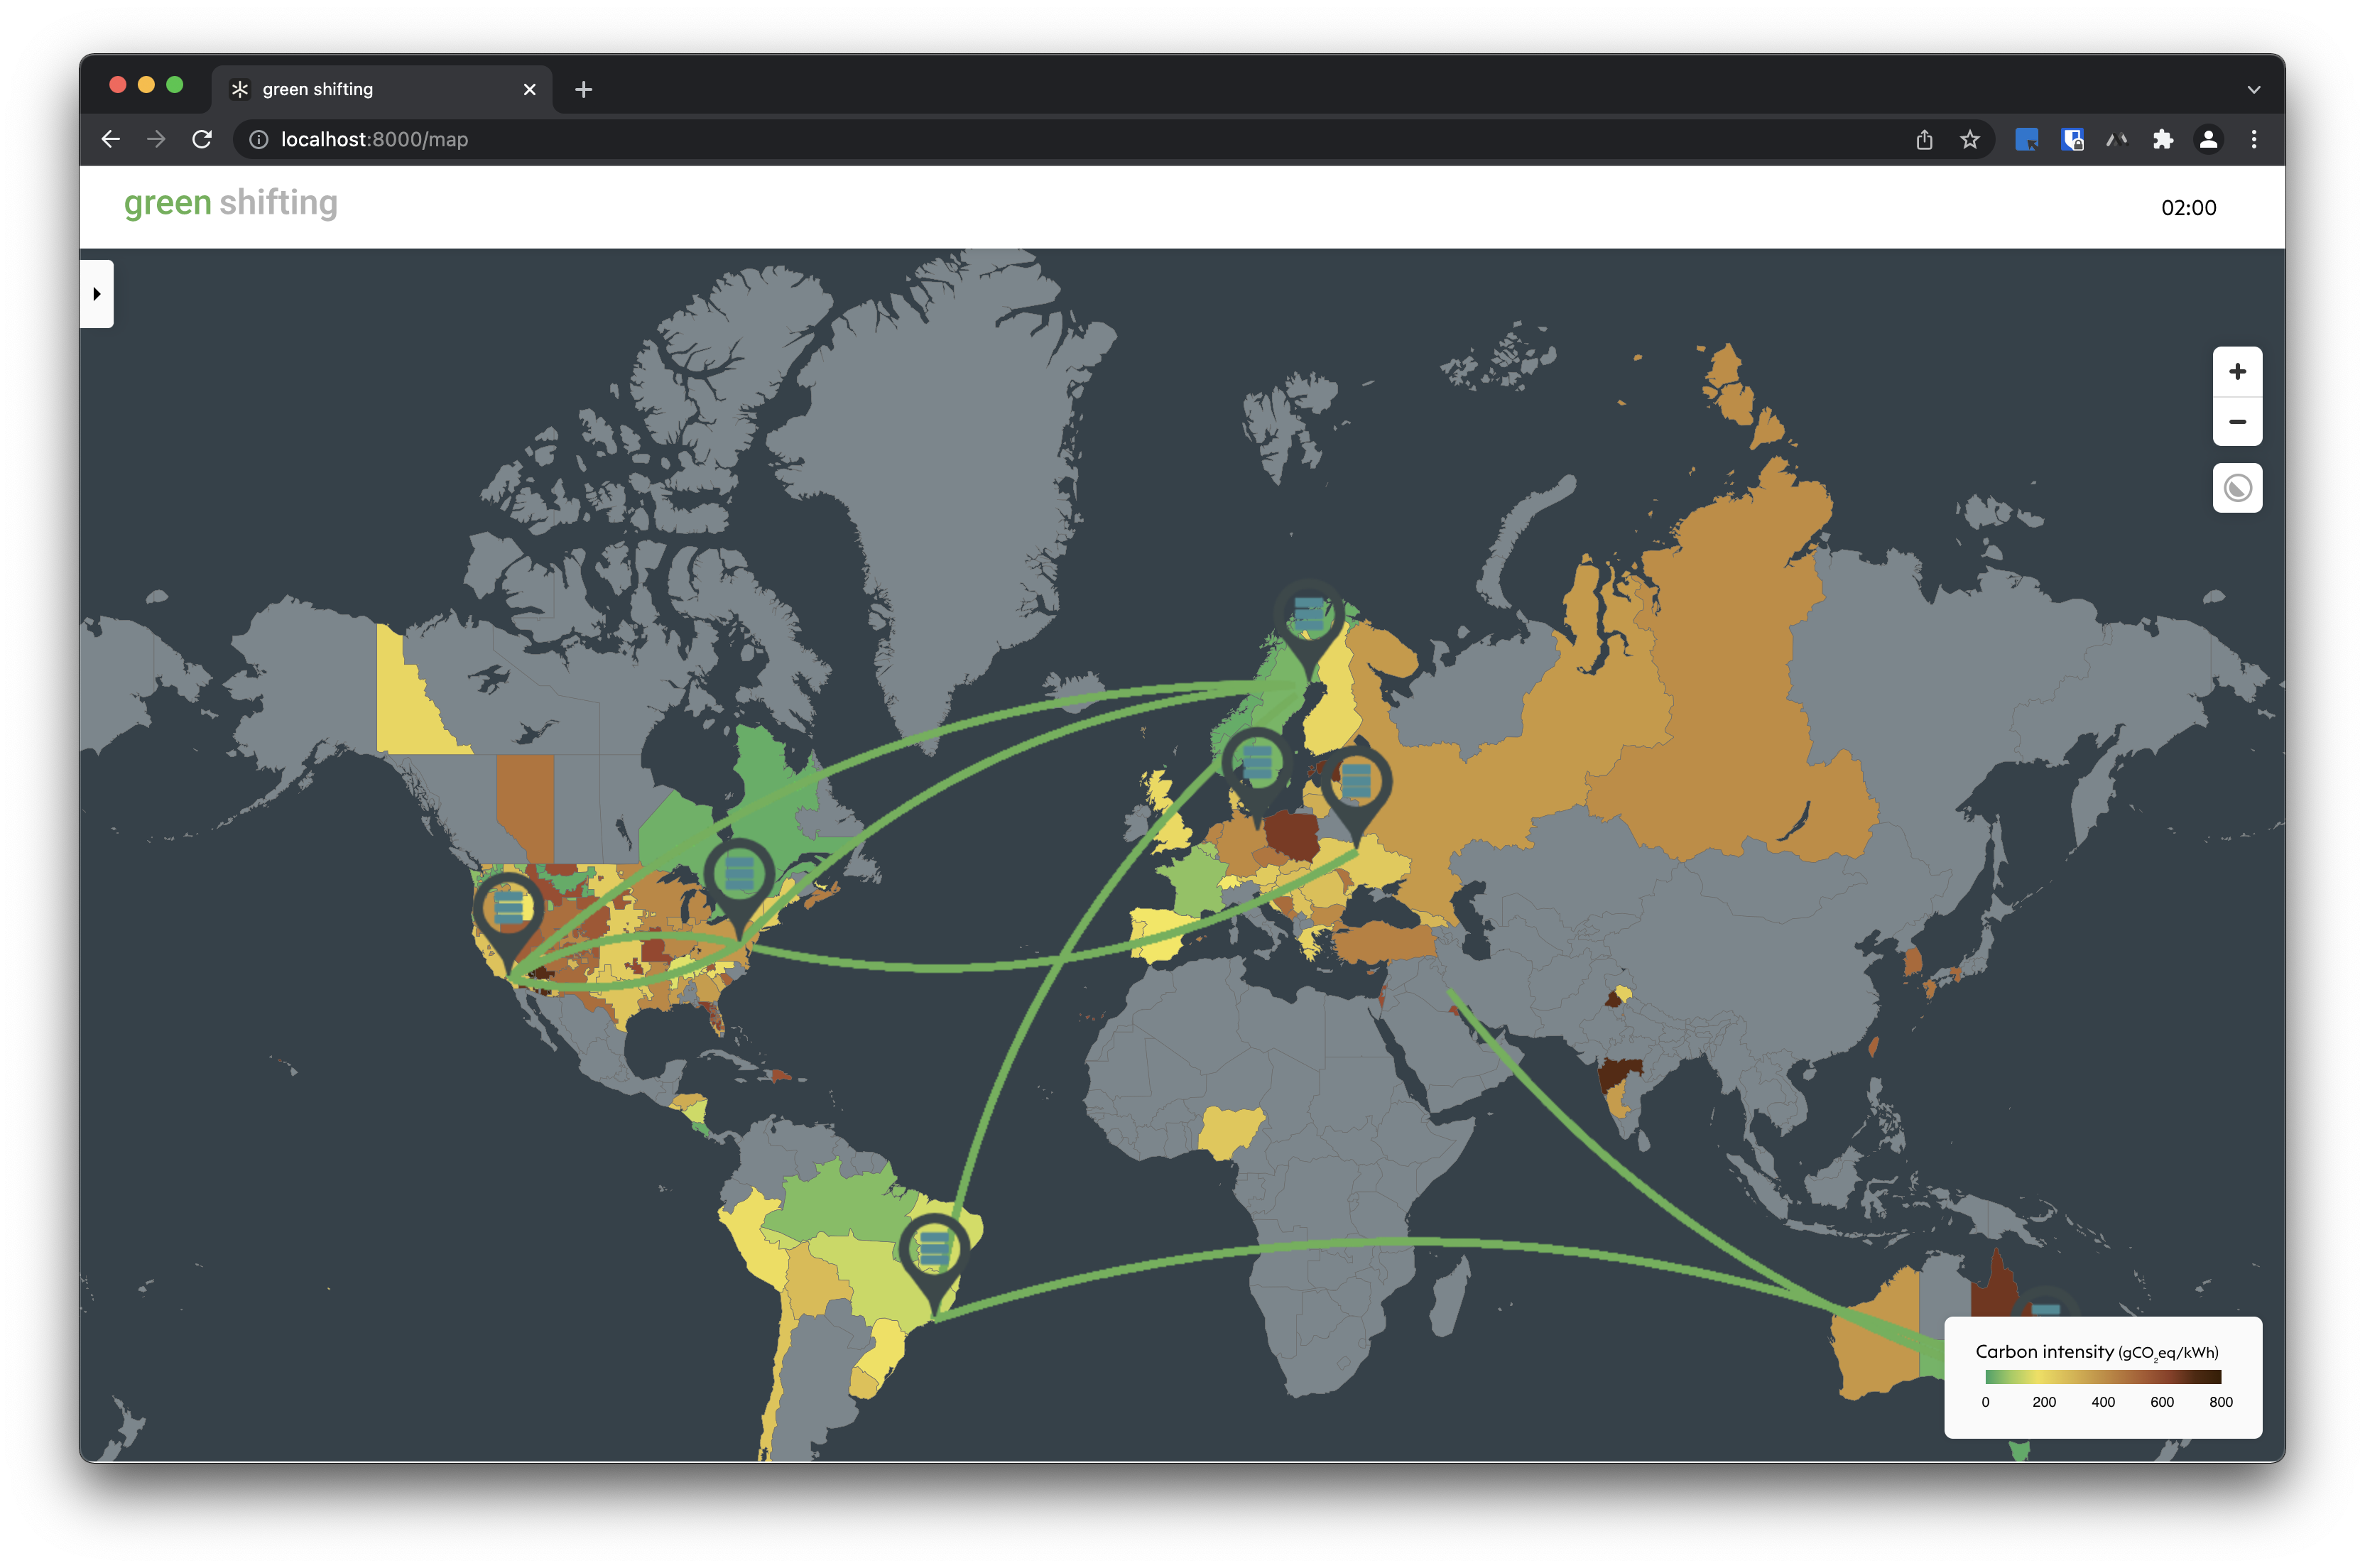Open the tab search chevron dropdown

pos(2253,90)
